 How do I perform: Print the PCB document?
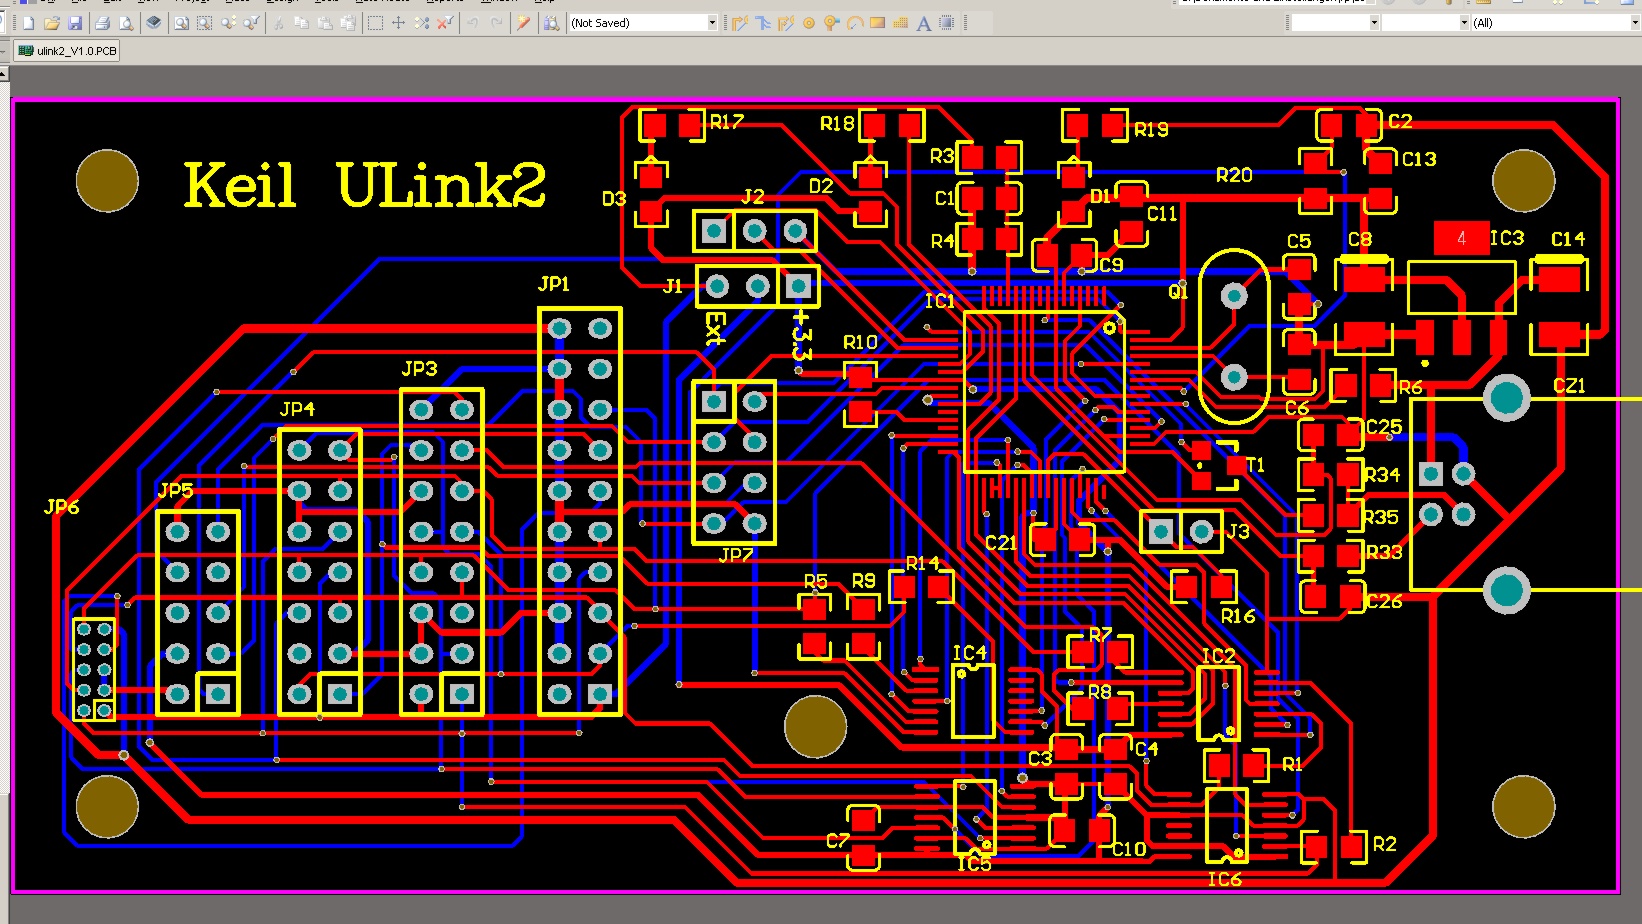point(102,23)
